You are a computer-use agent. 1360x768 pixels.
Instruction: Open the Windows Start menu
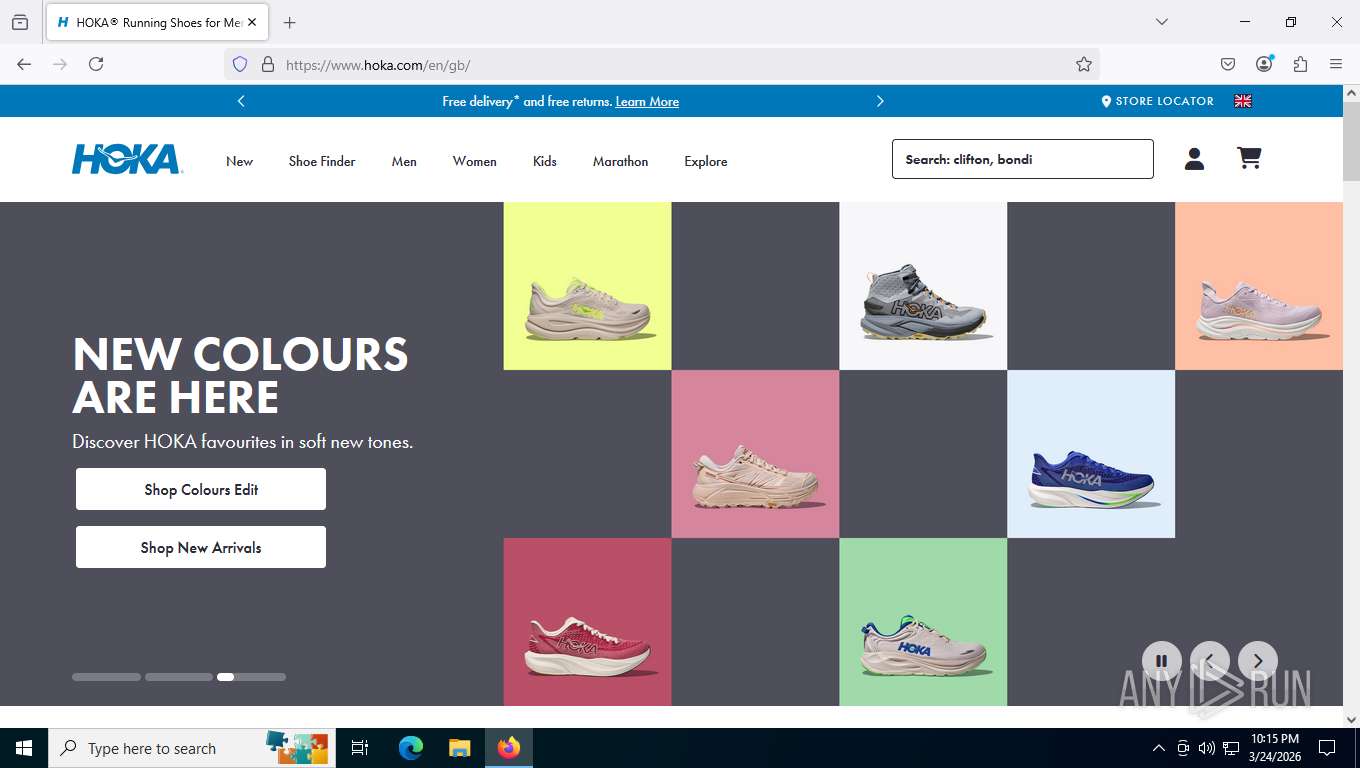(24, 748)
